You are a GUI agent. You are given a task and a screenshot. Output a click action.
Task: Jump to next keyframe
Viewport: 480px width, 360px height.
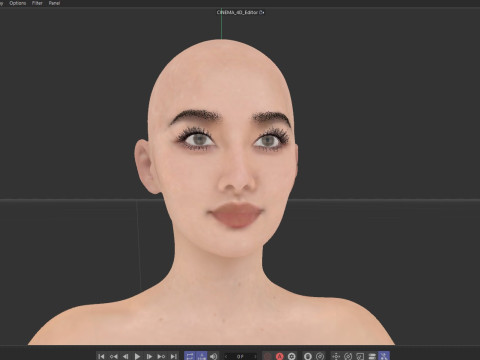pos(161,356)
